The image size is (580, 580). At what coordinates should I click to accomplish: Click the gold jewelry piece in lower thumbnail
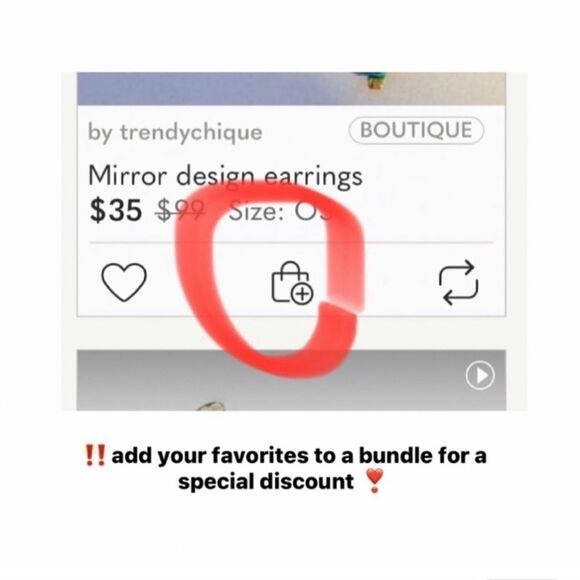pyautogui.click(x=211, y=406)
